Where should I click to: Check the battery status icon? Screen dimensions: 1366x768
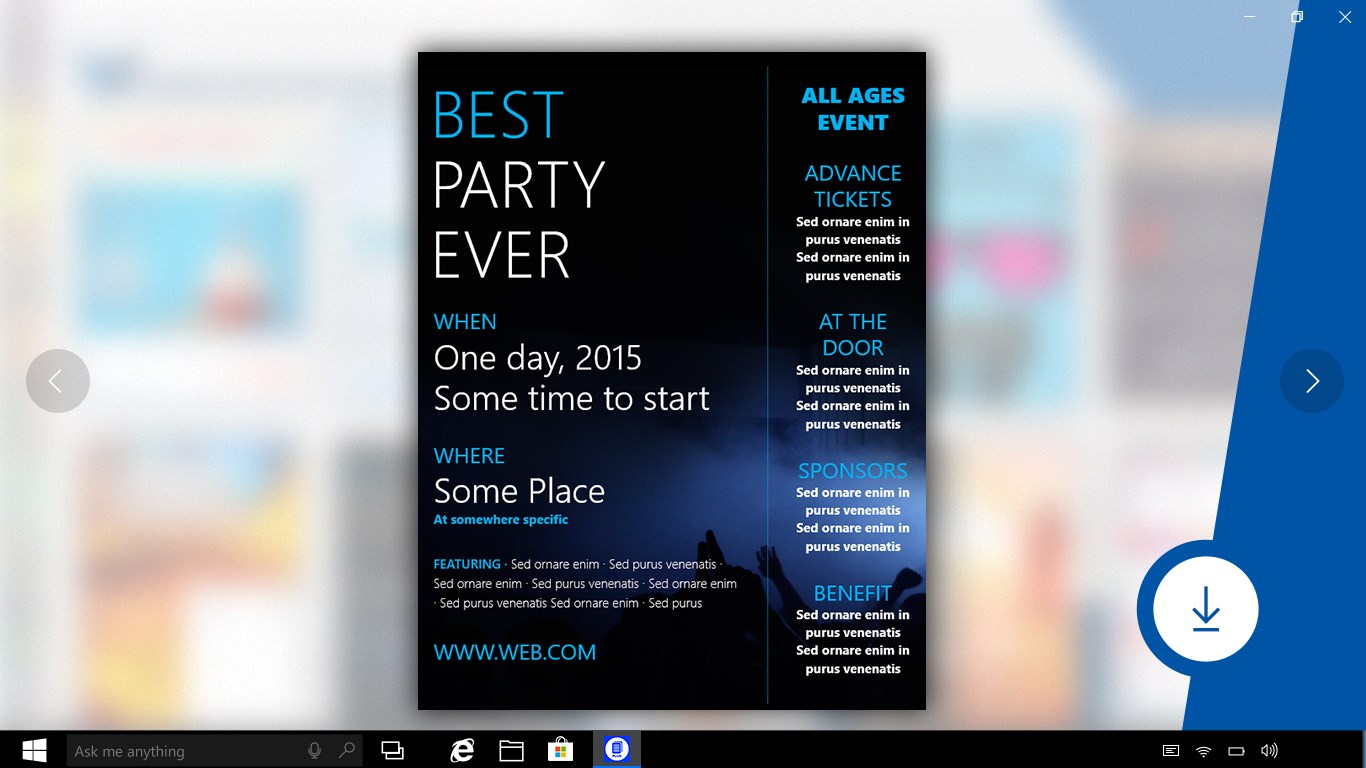[1236, 751]
